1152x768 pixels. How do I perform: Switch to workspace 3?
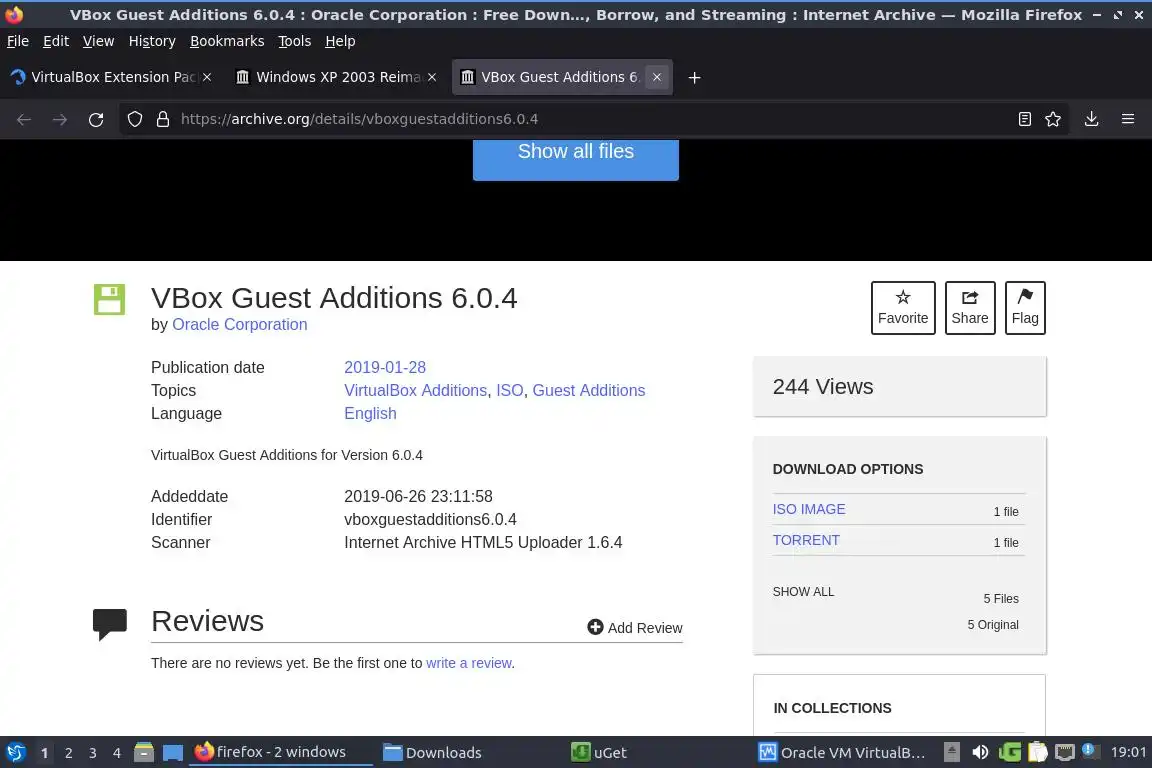[93, 753]
